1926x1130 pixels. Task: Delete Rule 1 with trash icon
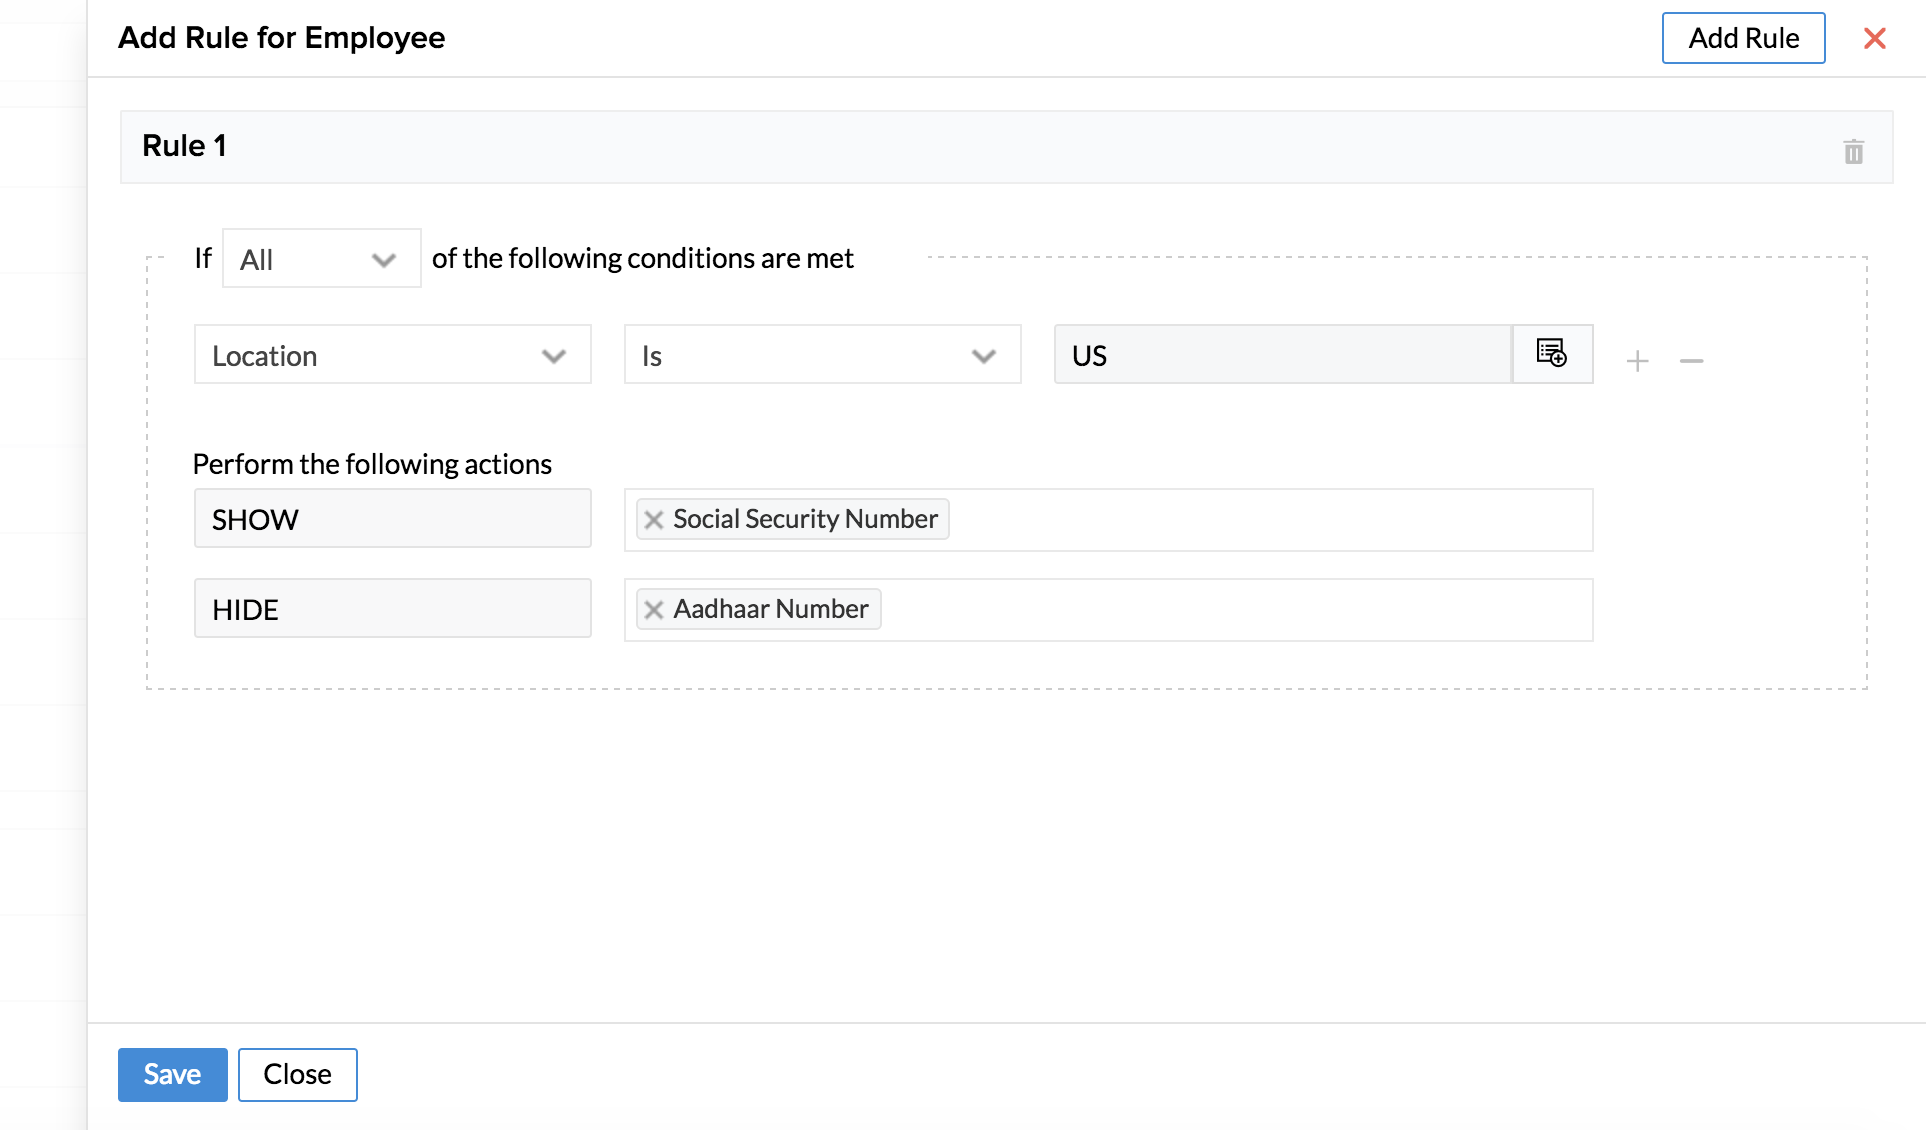(x=1853, y=152)
